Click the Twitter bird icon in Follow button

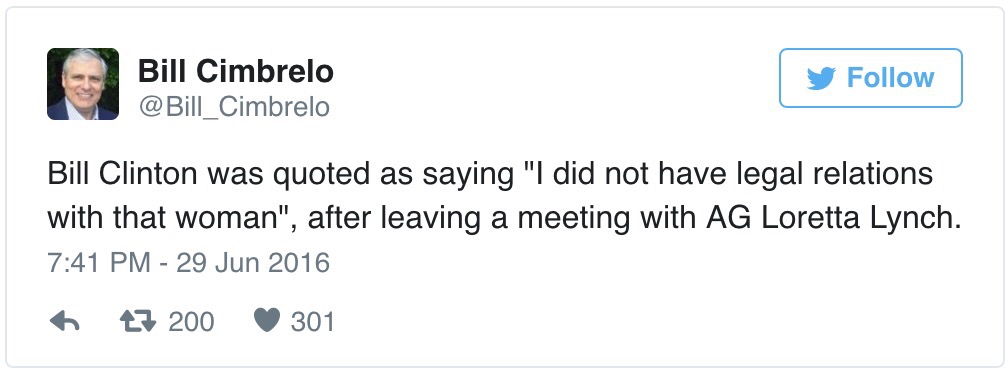(820, 78)
